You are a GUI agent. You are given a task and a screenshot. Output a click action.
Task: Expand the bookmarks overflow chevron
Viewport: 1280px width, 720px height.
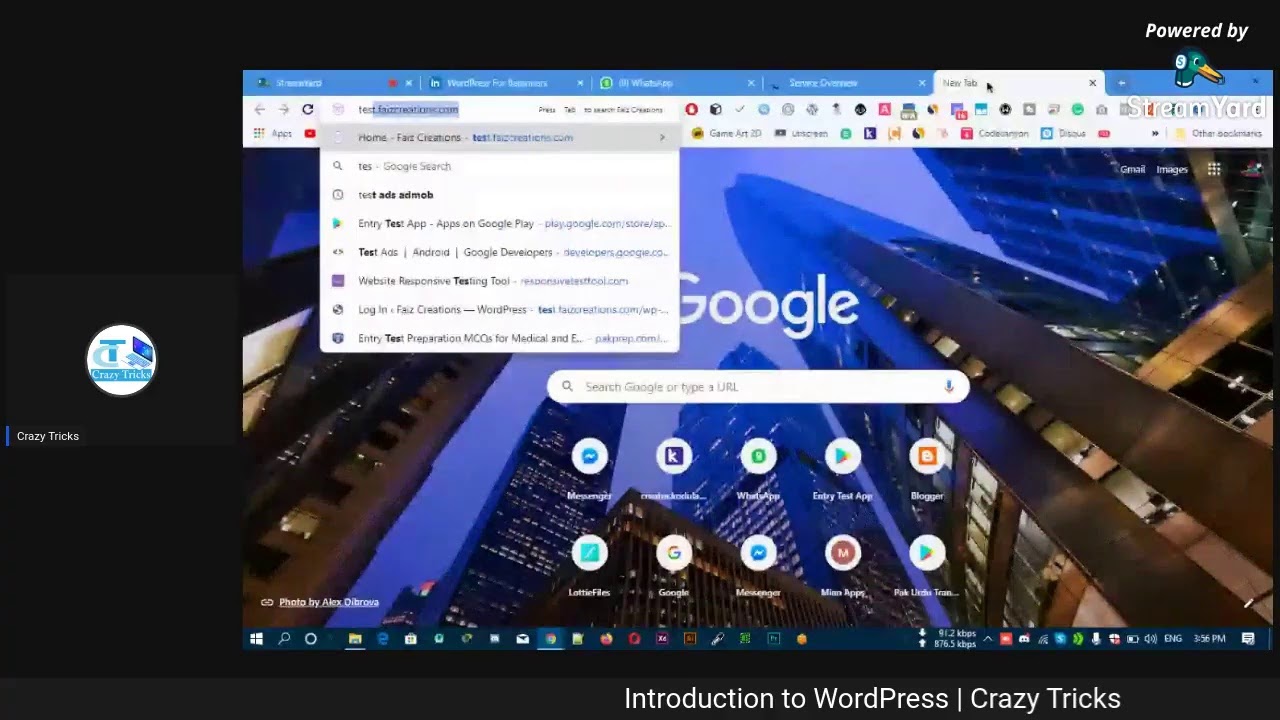1155,134
